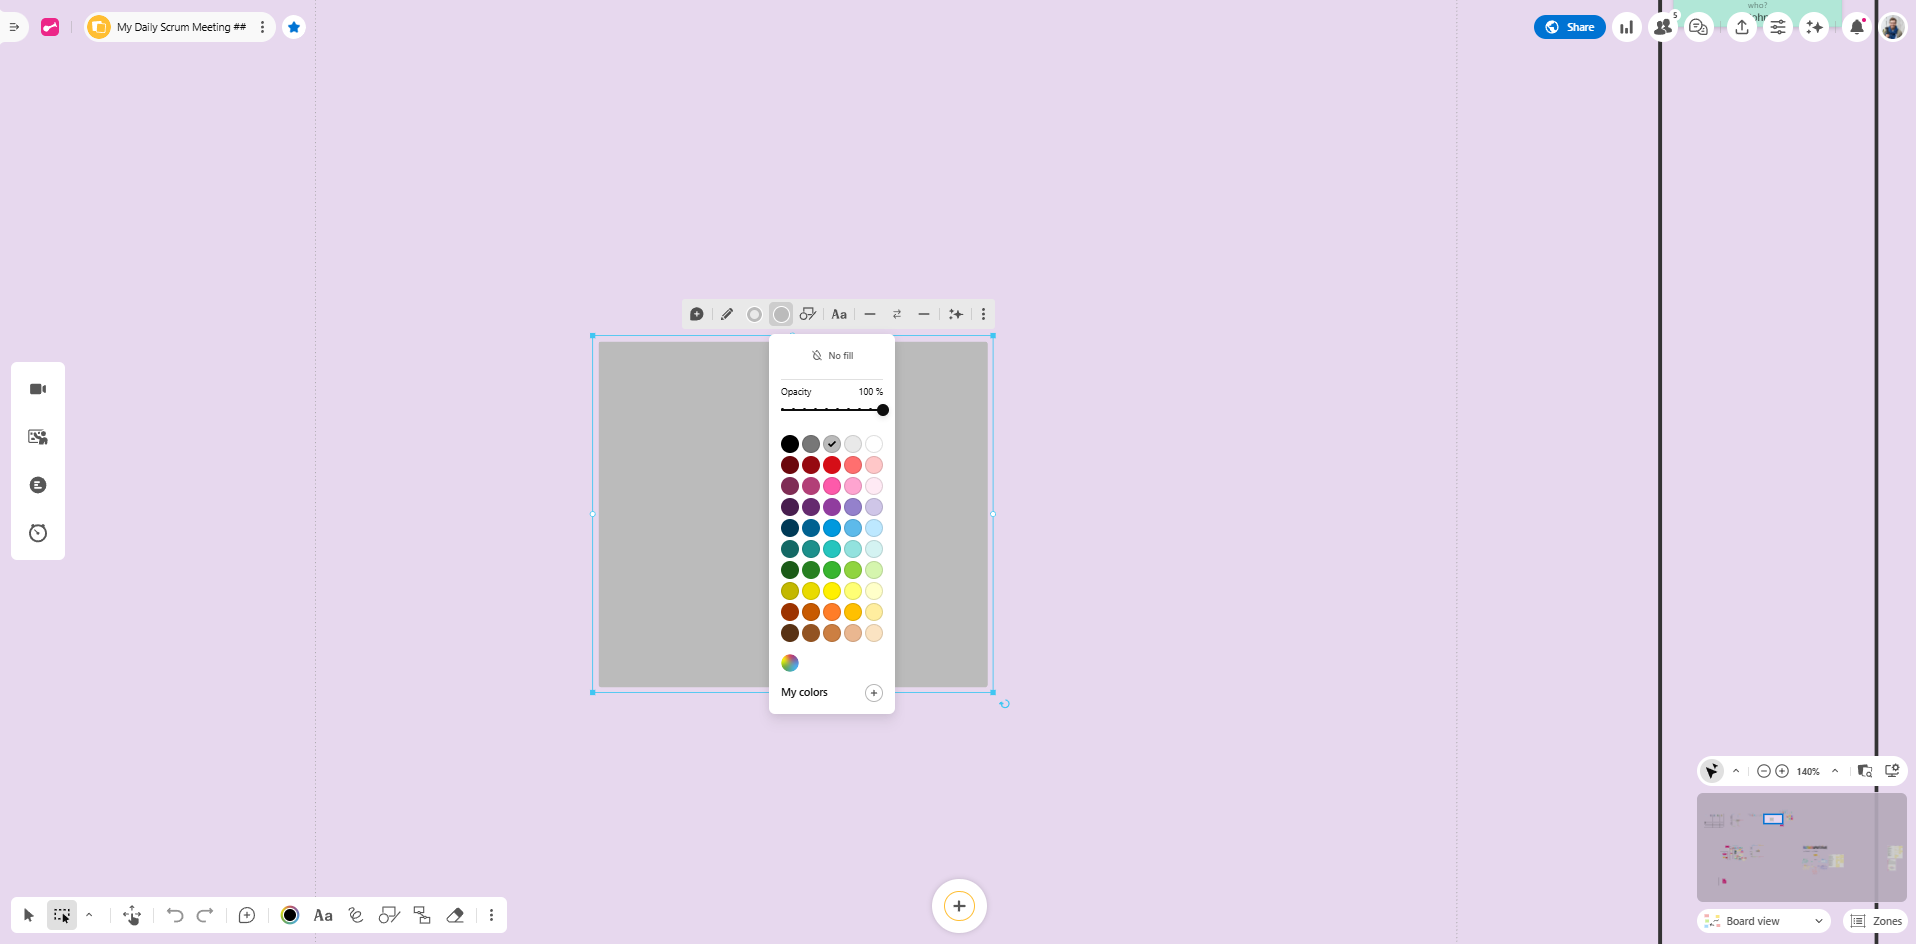This screenshot has height=944, width=1916.
Task: Toggle favorite star for the board
Action: click(x=294, y=27)
